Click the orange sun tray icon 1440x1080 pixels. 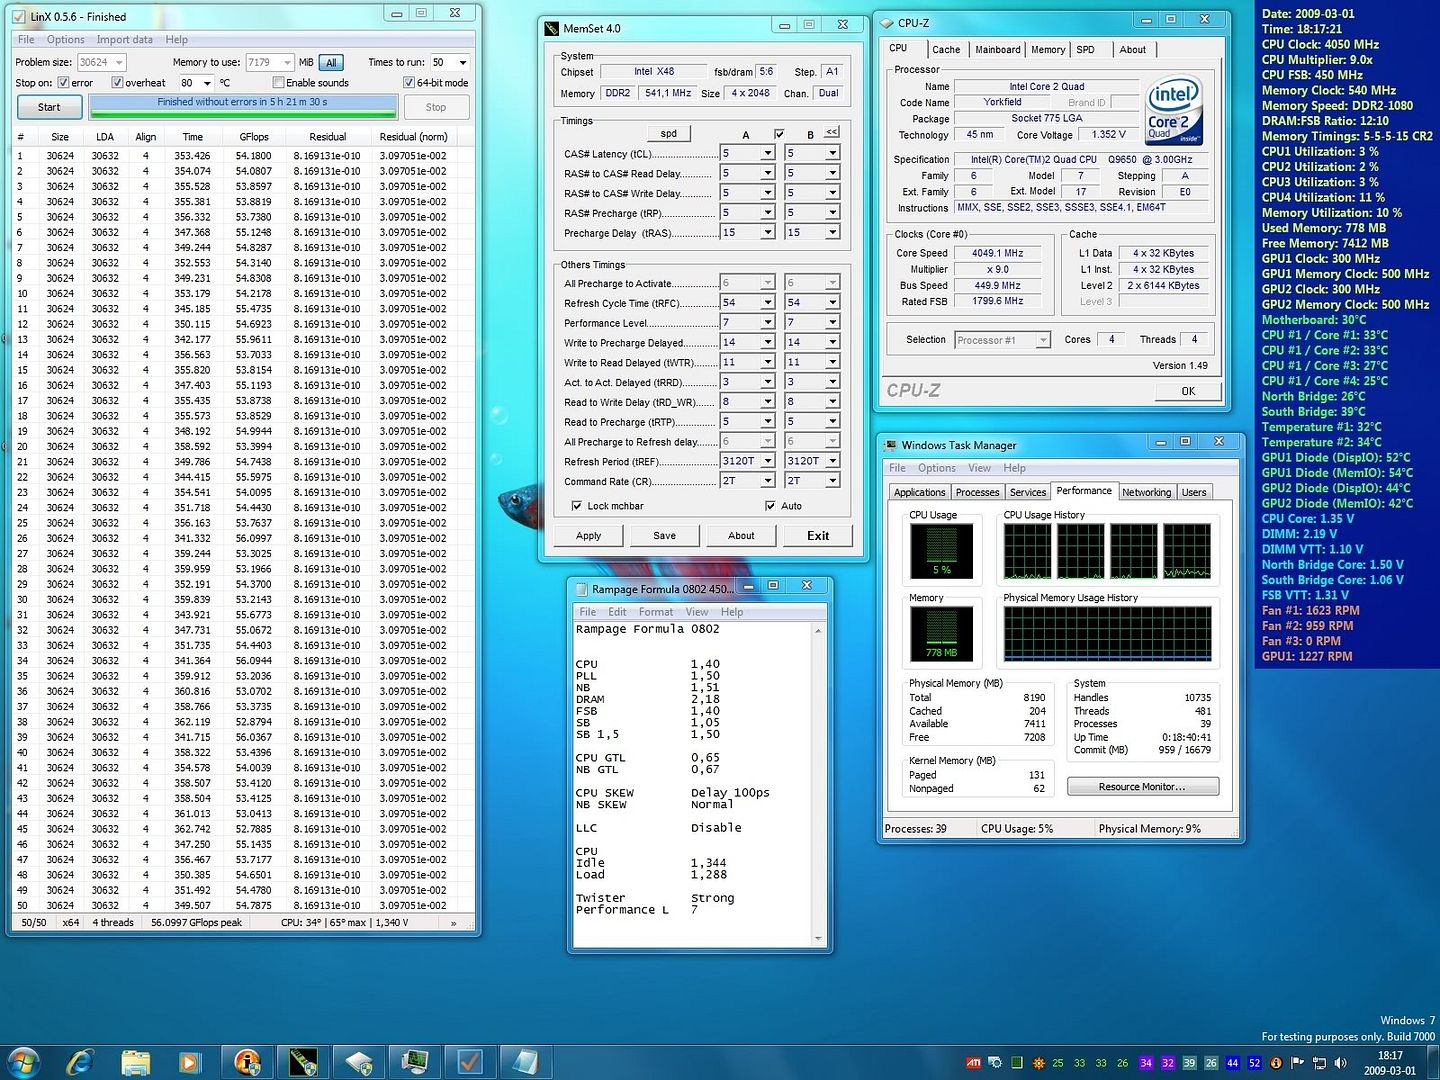[x=1039, y=1063]
